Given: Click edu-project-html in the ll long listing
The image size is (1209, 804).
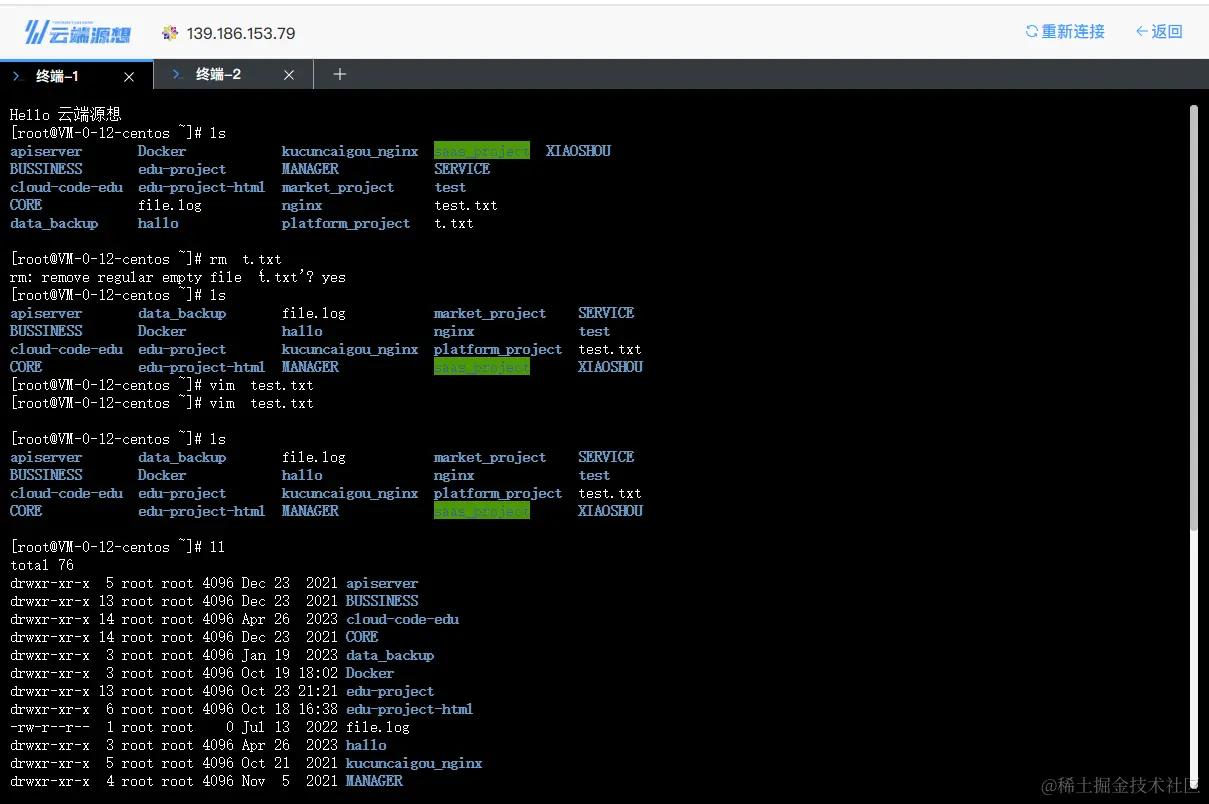Looking at the screenshot, I should click(410, 709).
